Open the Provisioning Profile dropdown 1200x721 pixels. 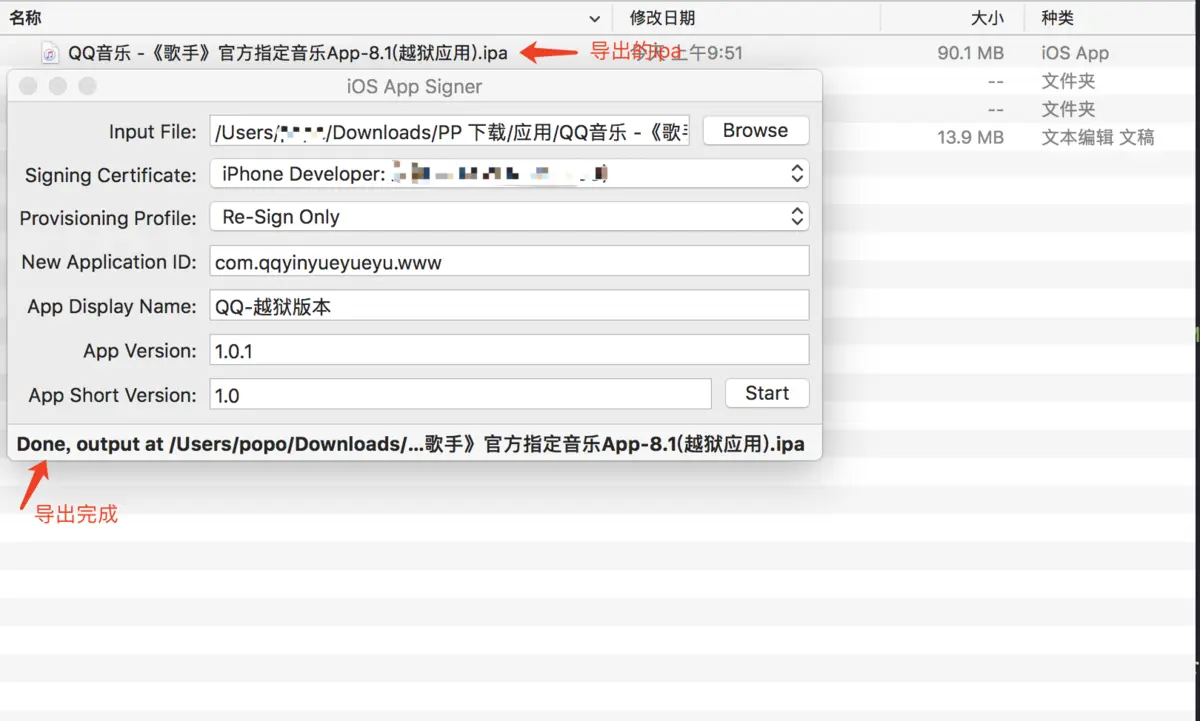(x=509, y=217)
